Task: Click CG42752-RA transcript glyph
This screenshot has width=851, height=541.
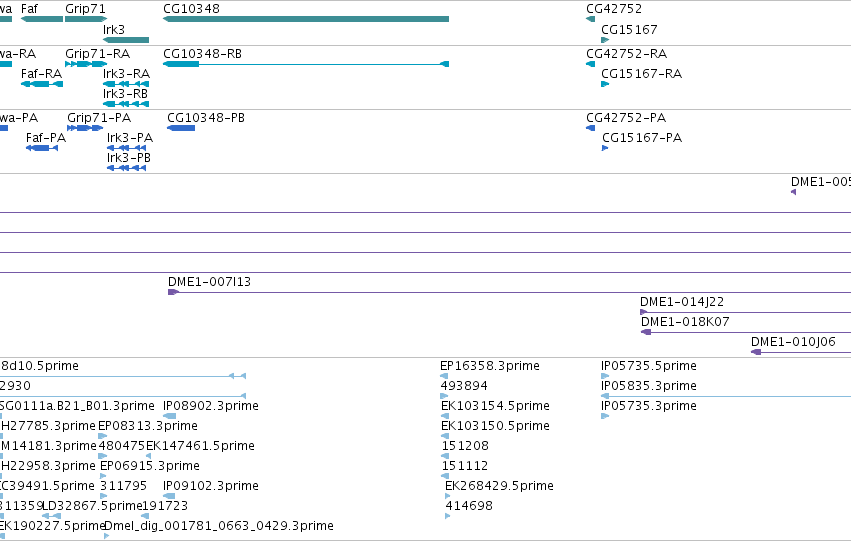Action: tap(590, 64)
